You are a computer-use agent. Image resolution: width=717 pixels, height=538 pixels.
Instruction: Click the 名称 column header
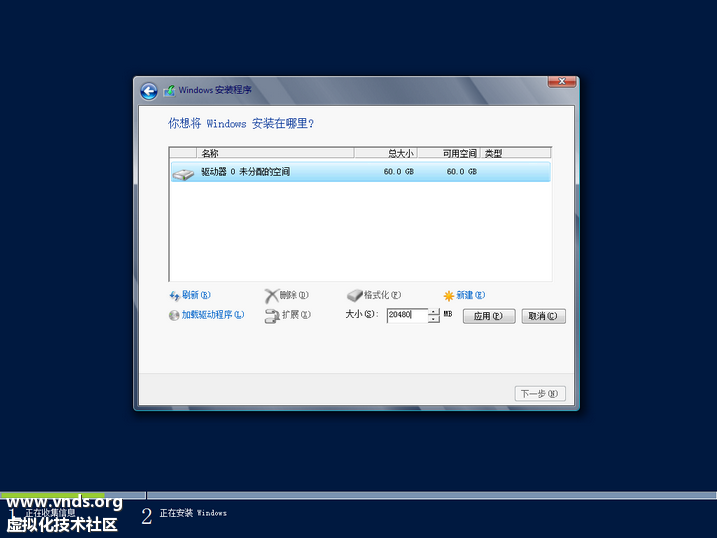click(275, 153)
